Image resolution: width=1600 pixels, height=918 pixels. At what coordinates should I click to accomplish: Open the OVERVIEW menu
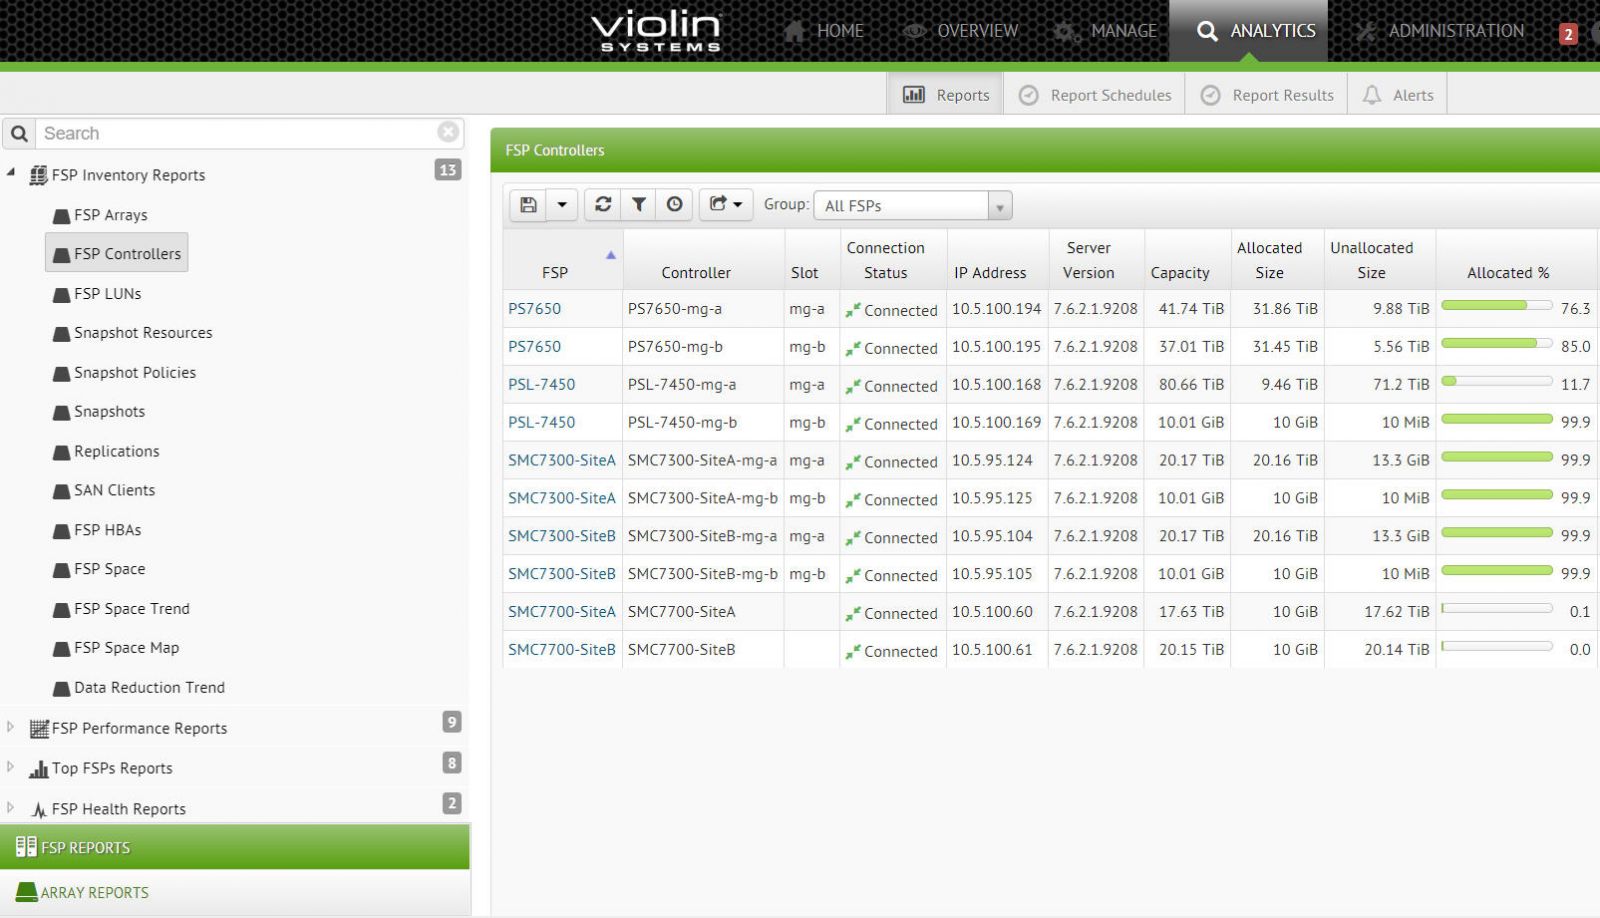point(960,31)
